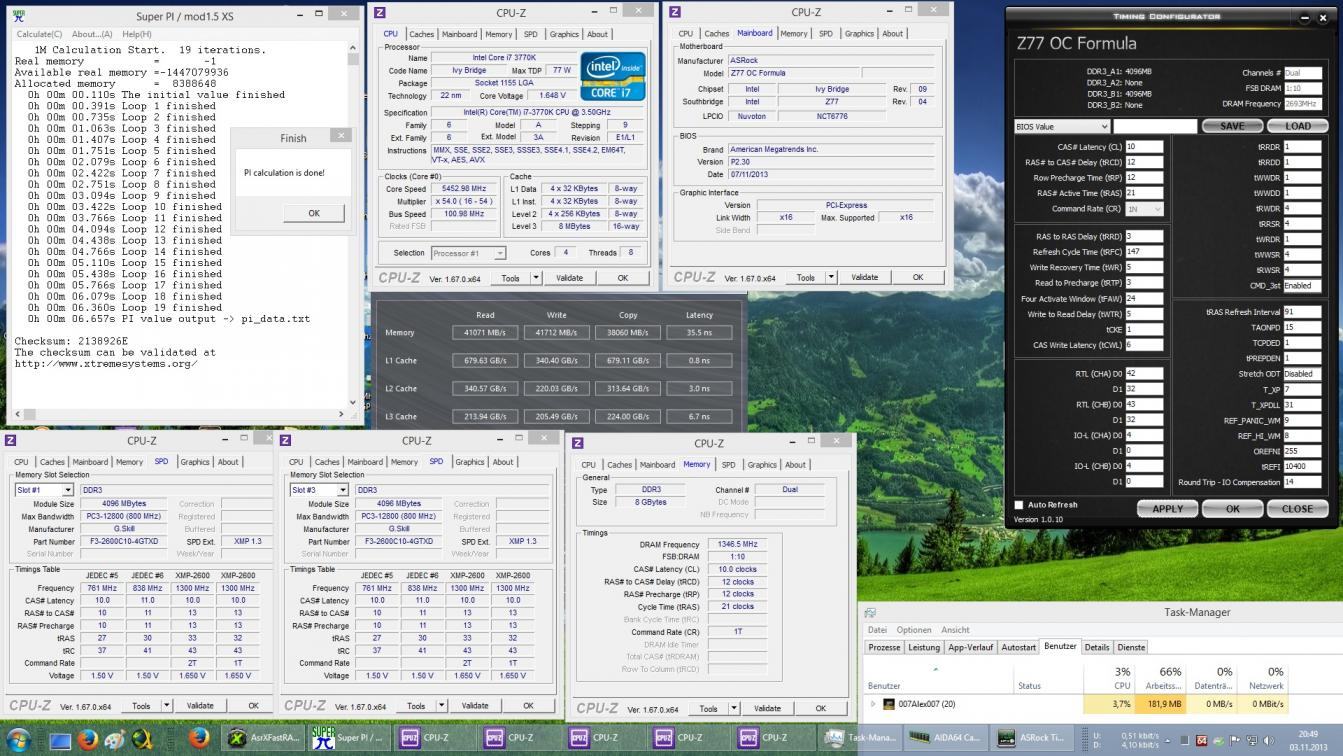Screen dimensions: 1343x756
Task: Click the AIDA64 Memory Read value 41071 MB/s
Action: coord(484,332)
